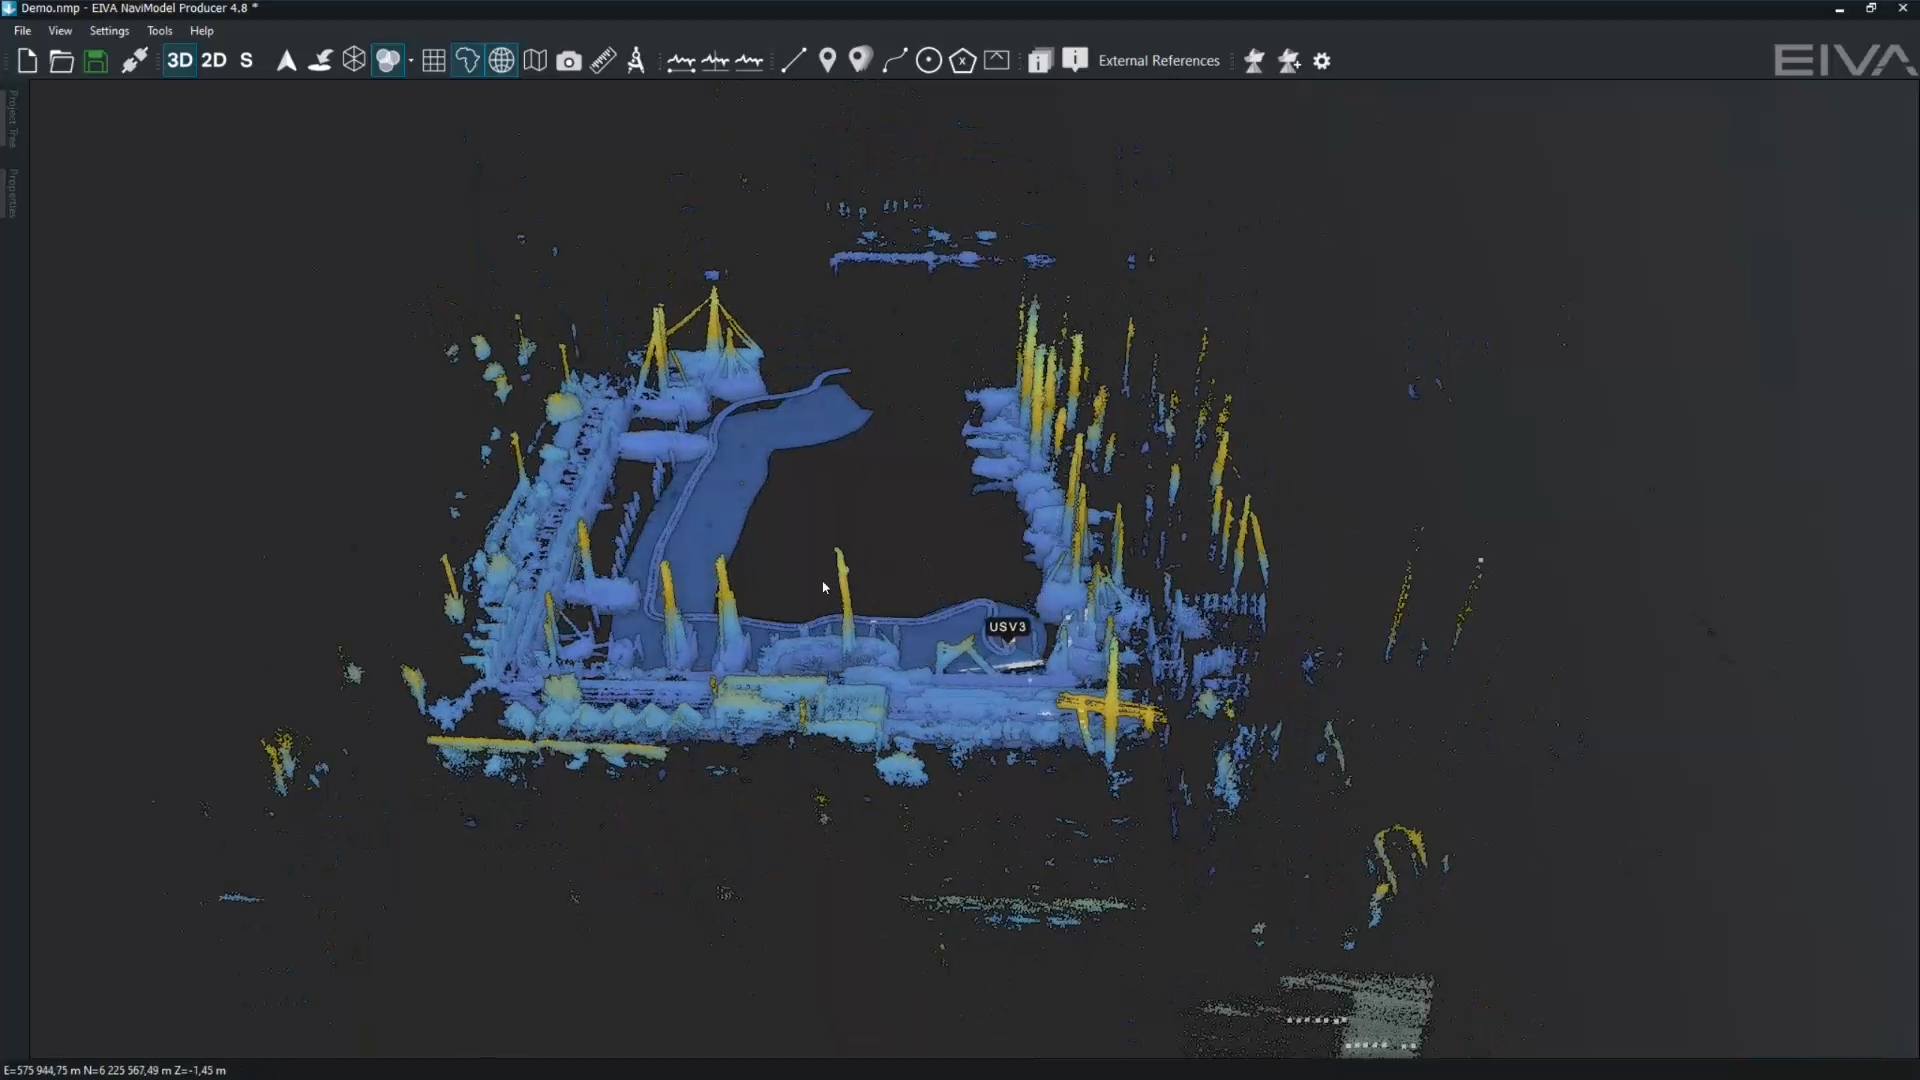Toggle the globe map icon
The height and width of the screenshot is (1080, 1920).
pos(501,61)
